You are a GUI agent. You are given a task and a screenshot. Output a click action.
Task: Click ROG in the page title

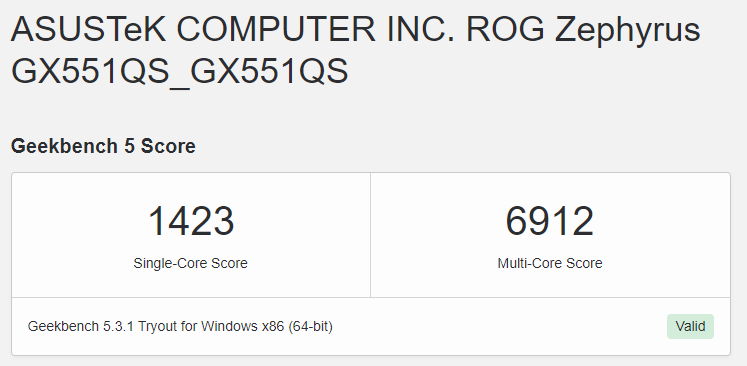(505, 30)
